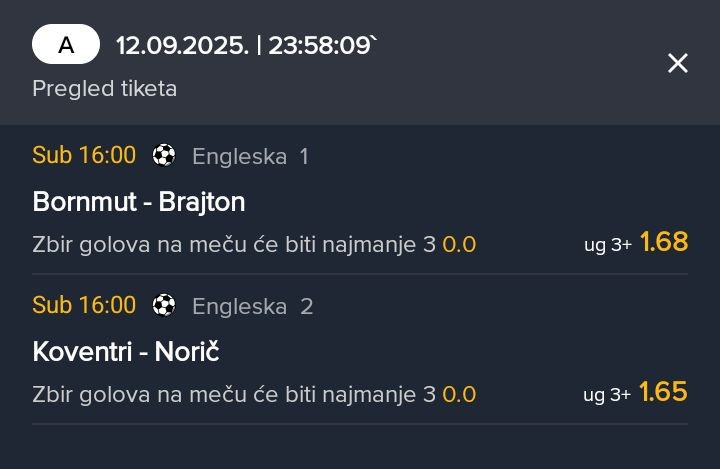Viewport: 720px width, 469px height.
Task: Click the ug 3+ label beside 1.68
Action: click(x=608, y=245)
